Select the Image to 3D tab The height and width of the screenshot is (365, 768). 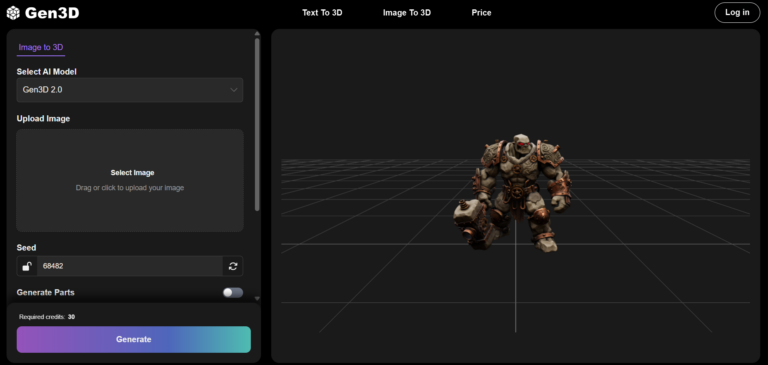click(41, 48)
